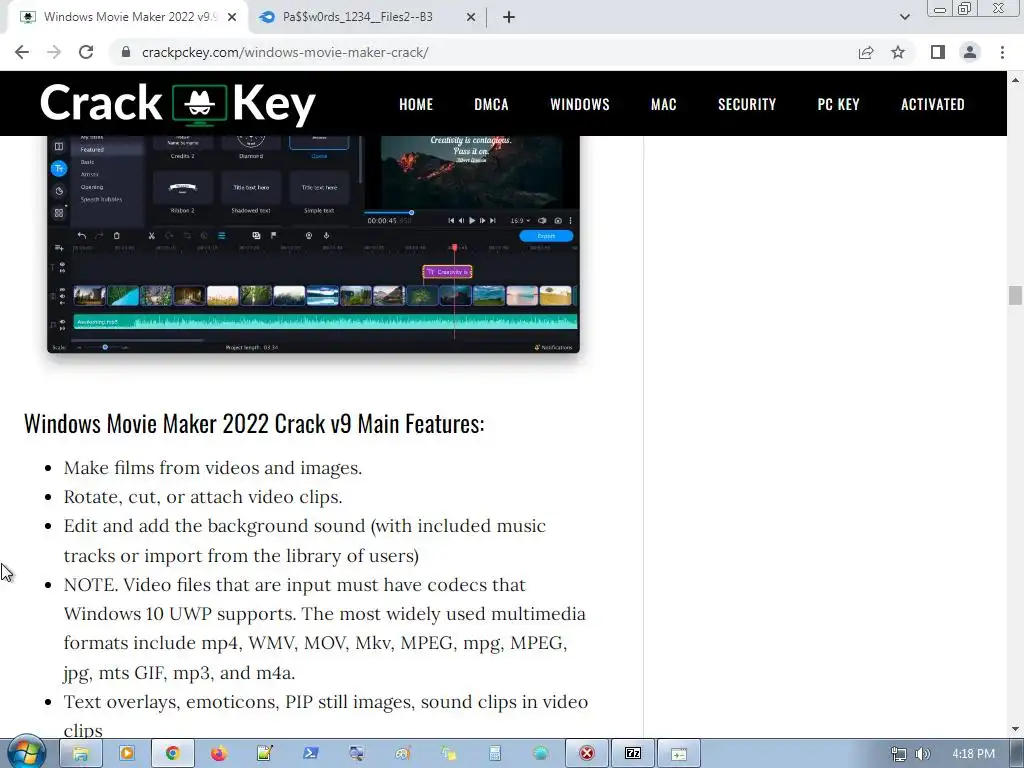
Task: Open the media player taskbar icon
Action: pos(127,754)
